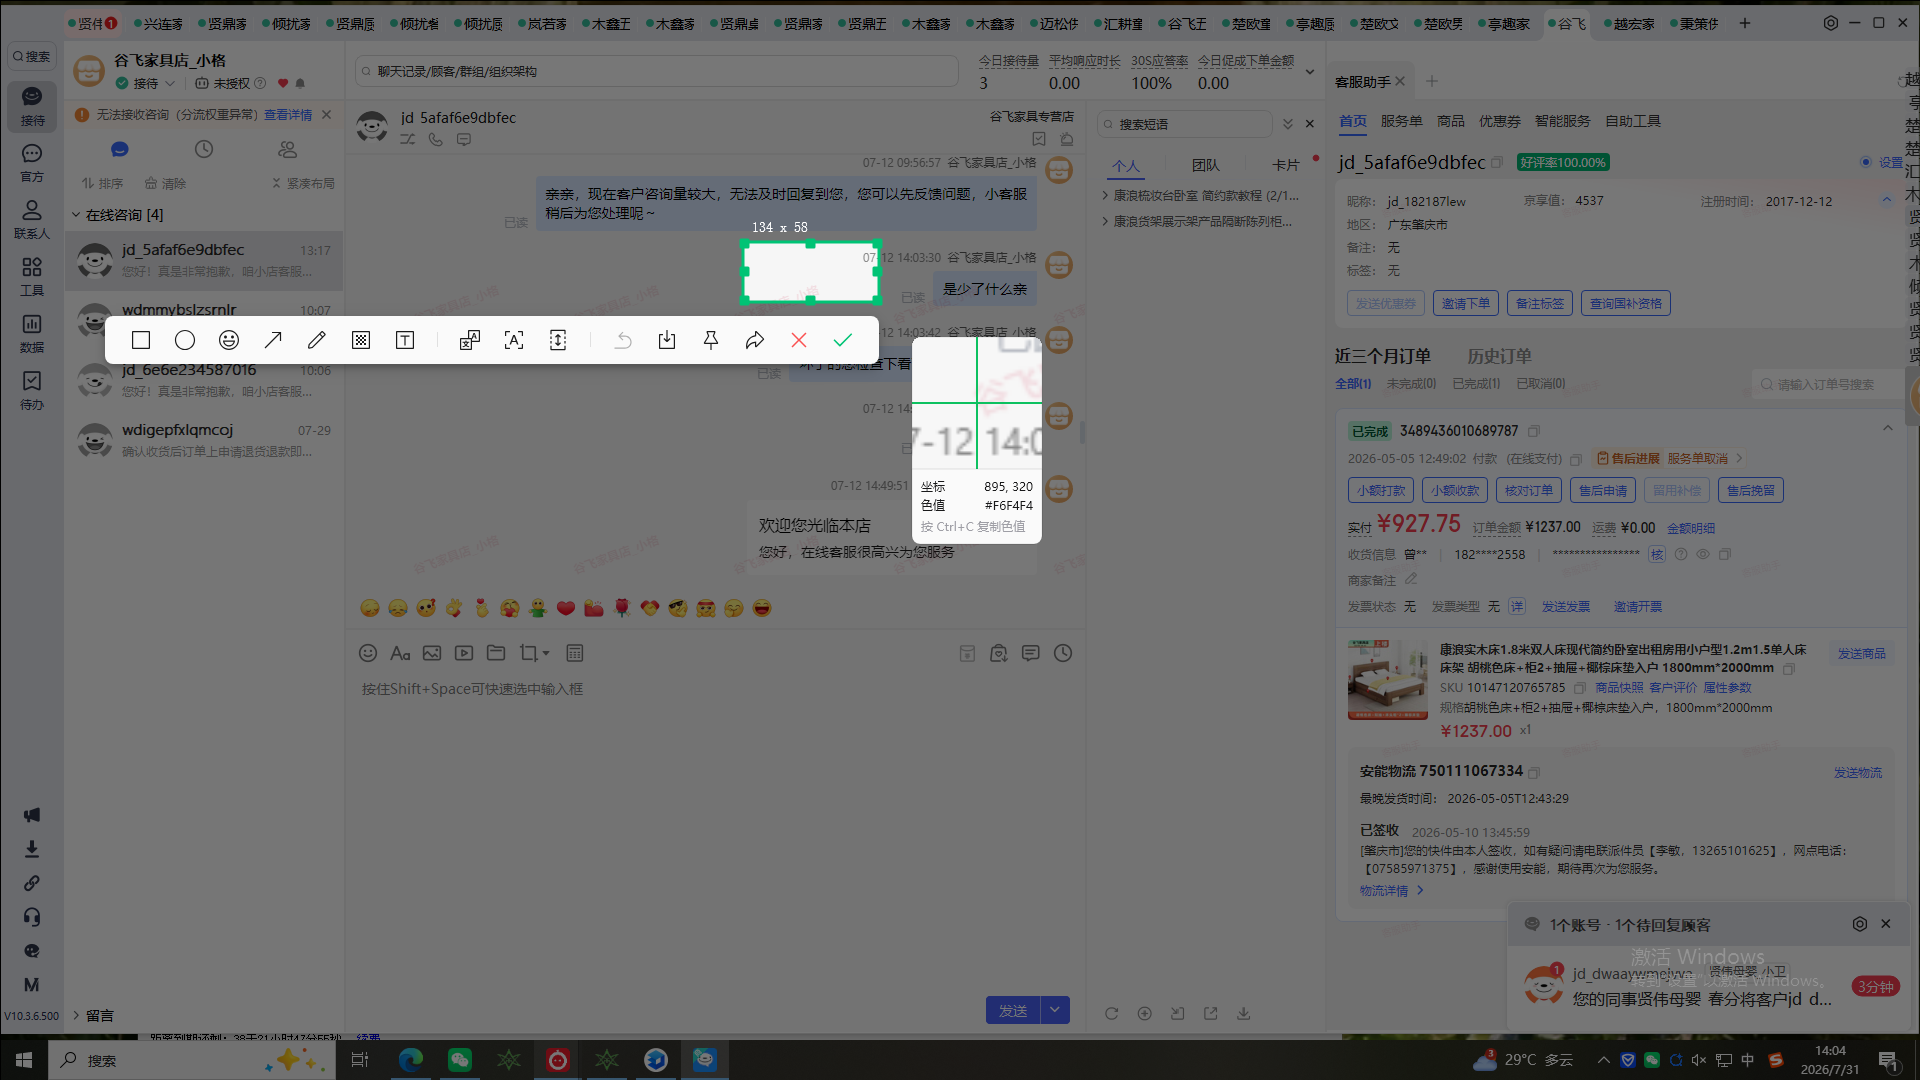Click the chat message area scrollbar

pos(1082,432)
